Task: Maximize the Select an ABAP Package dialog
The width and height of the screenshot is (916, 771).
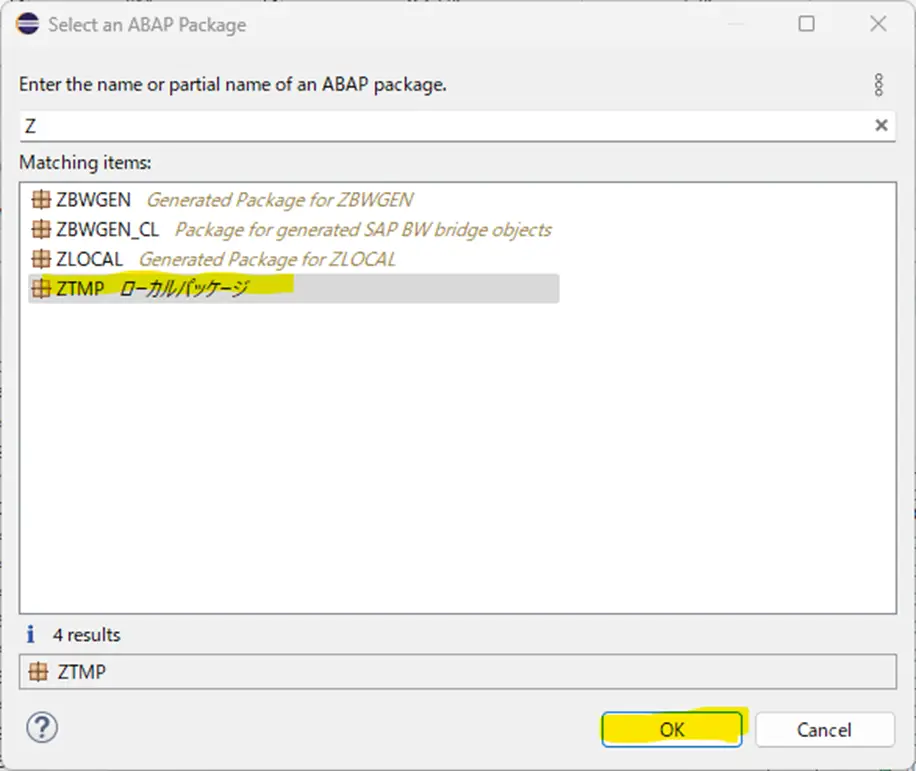Action: point(806,24)
